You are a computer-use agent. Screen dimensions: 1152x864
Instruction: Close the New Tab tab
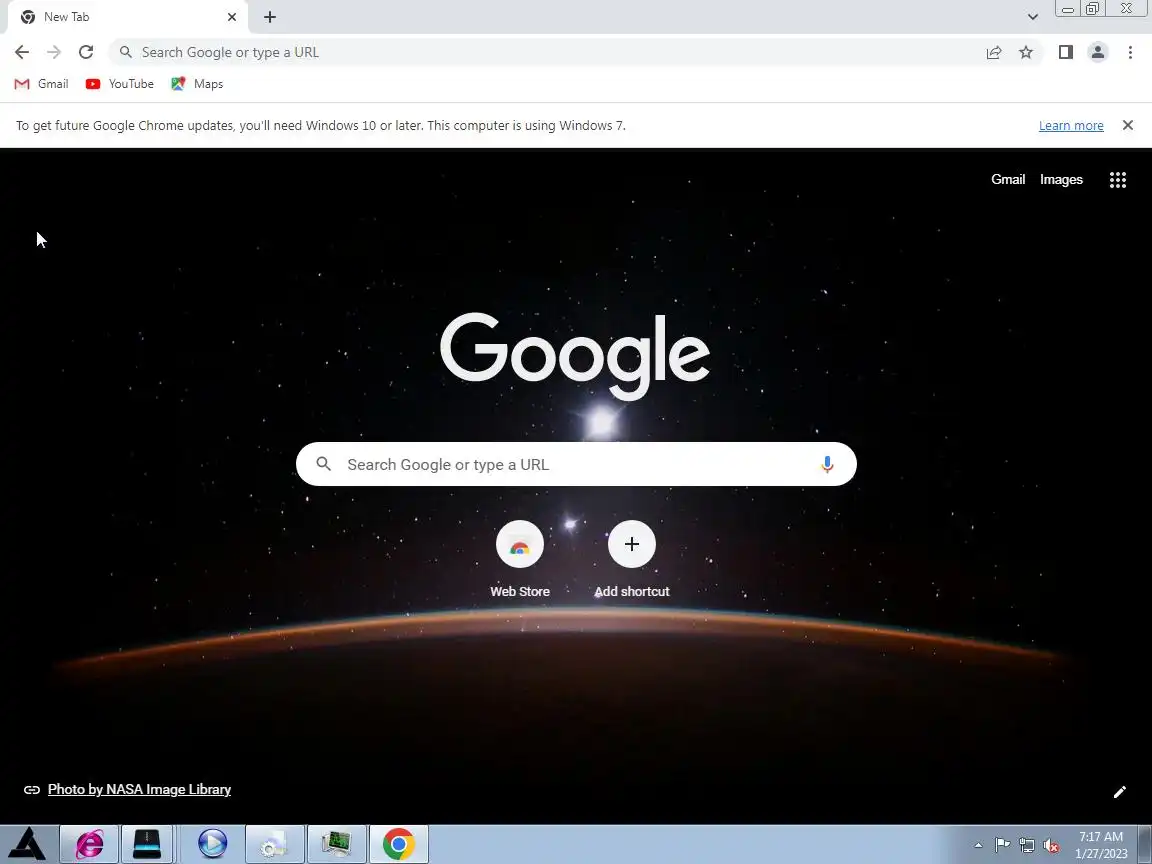click(x=232, y=17)
